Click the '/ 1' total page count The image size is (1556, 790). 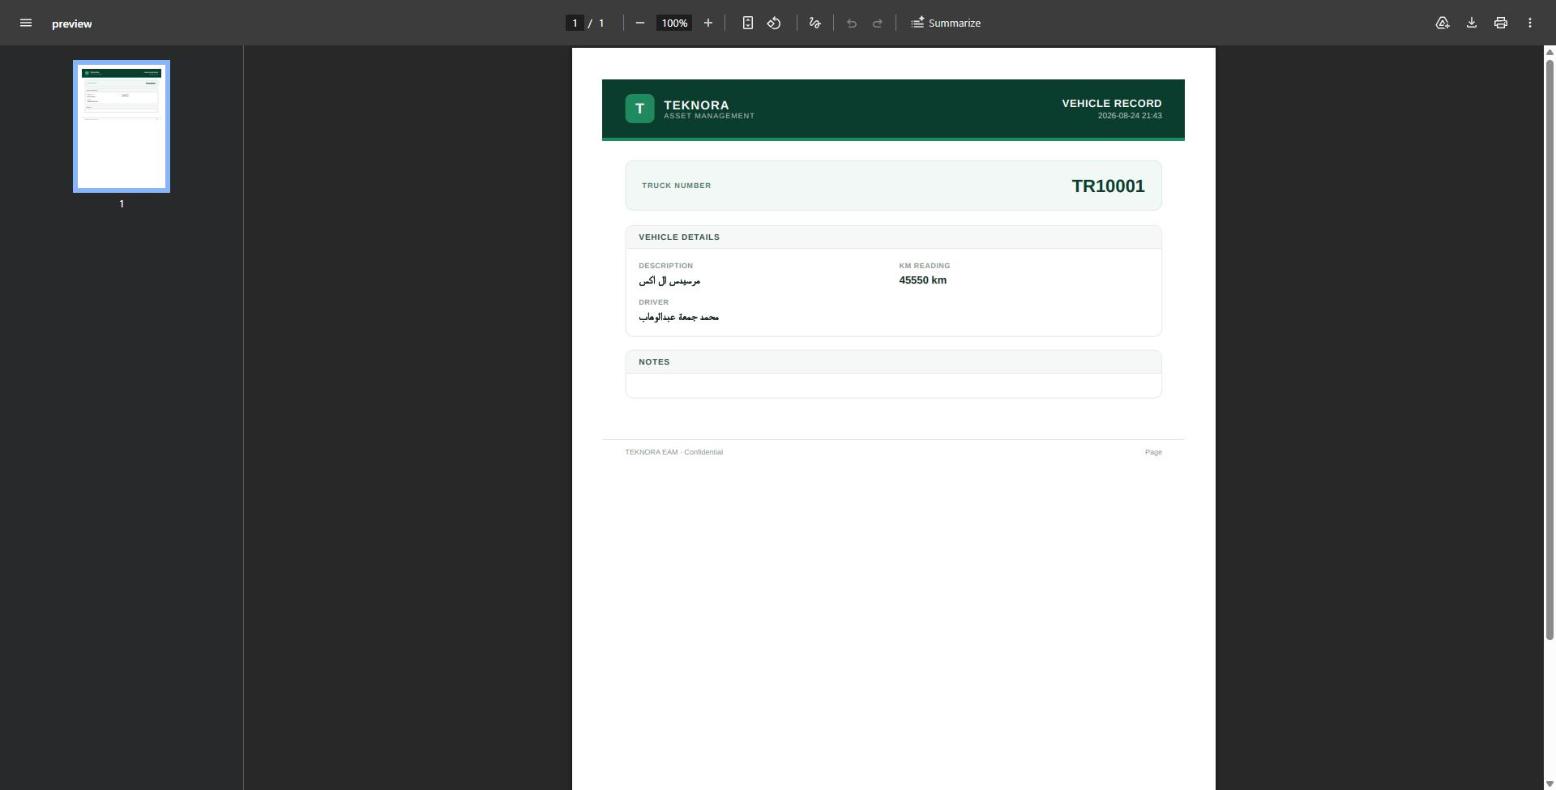point(597,23)
